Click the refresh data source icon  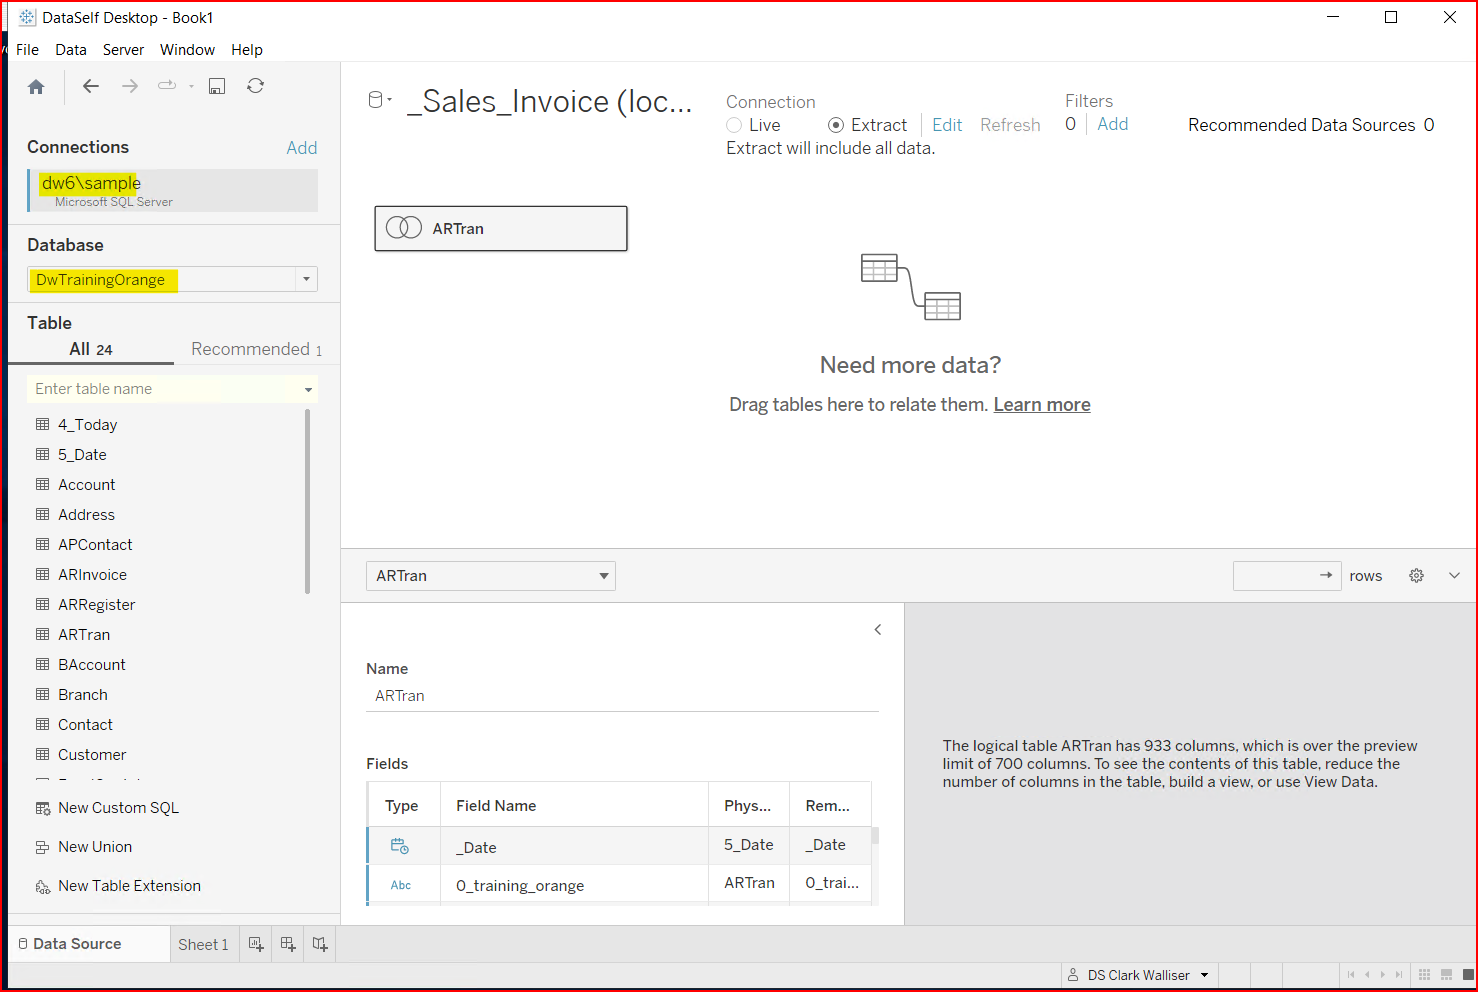click(256, 86)
